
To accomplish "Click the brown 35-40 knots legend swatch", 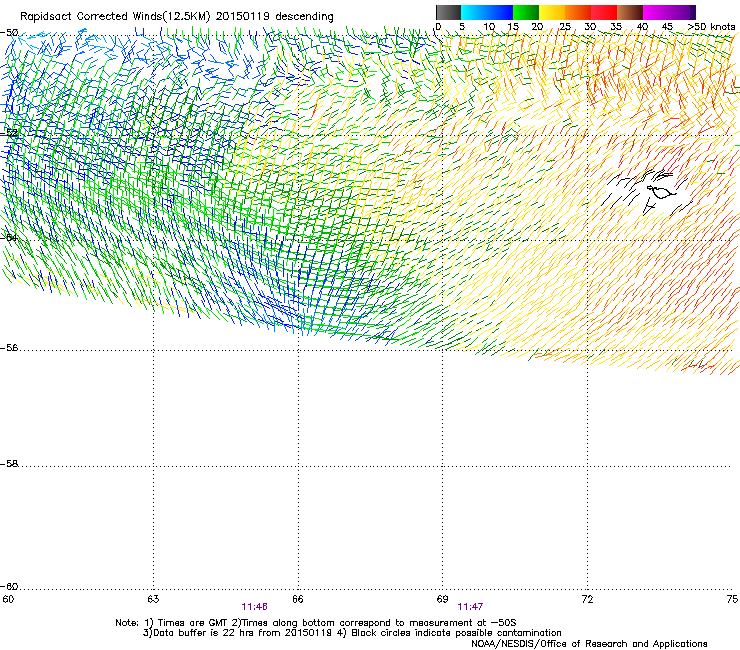I will coord(630,12).
